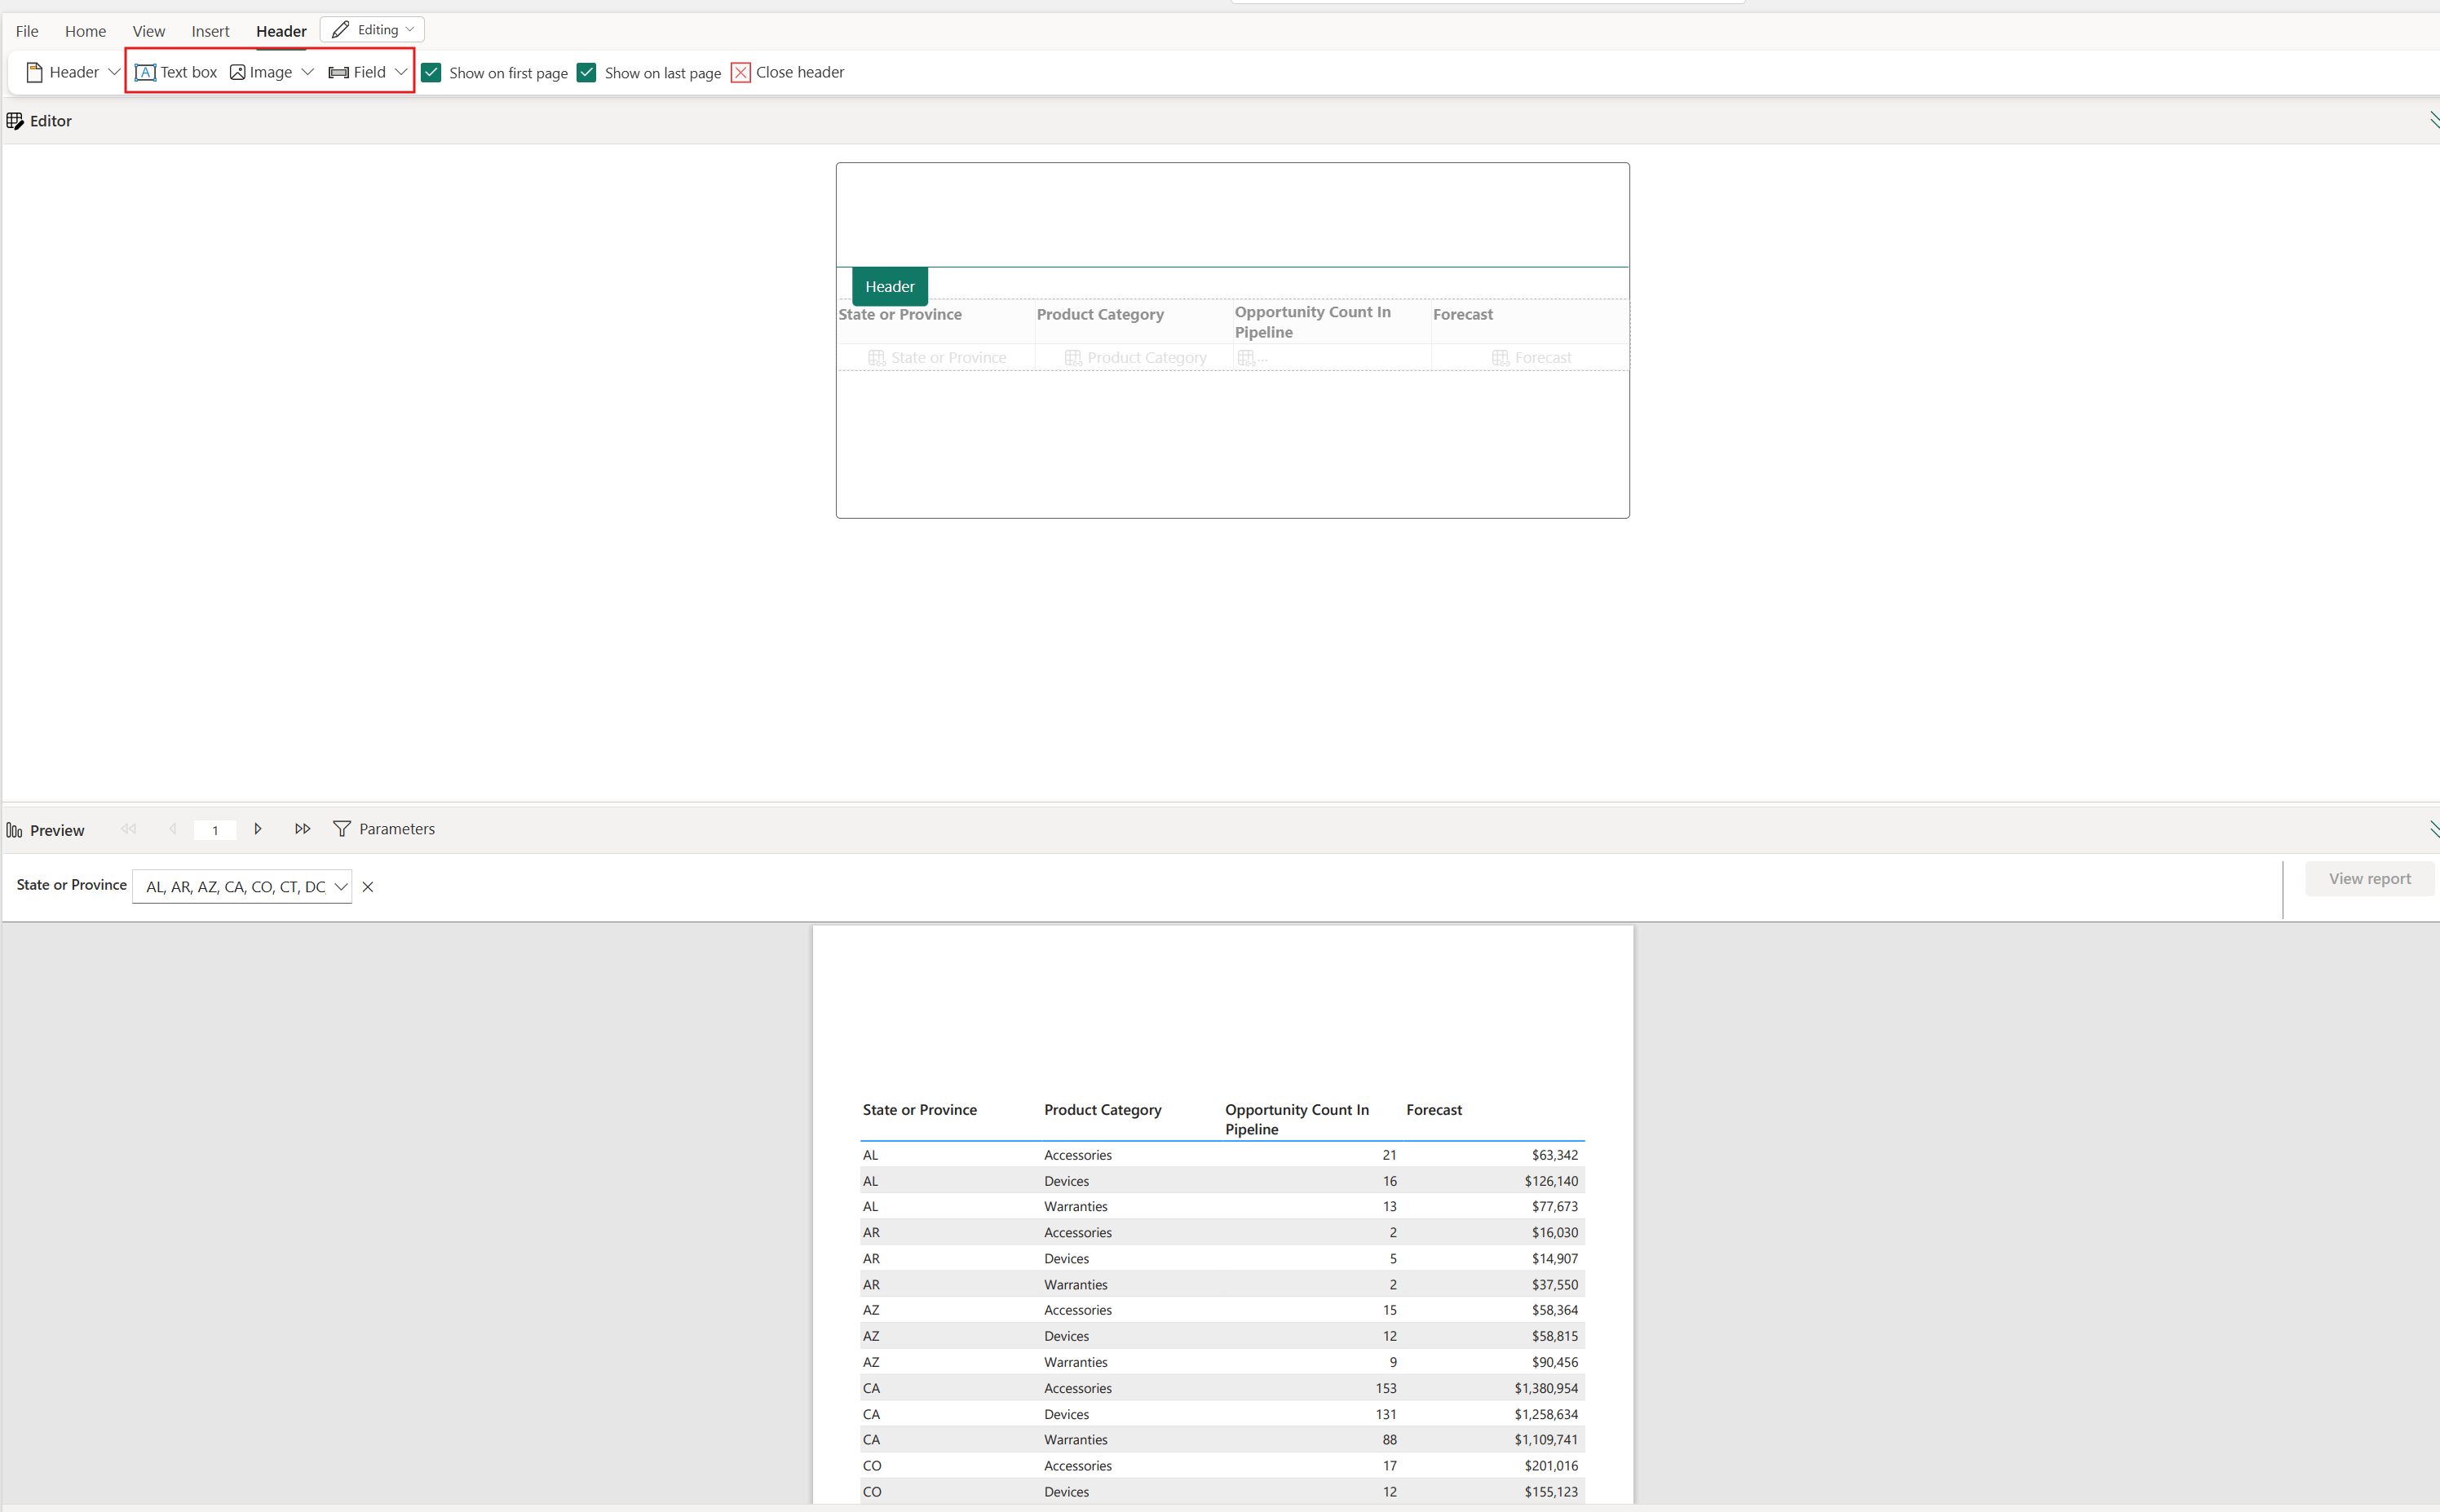Click next page navigation control
This screenshot has height=1512, width=2440.
(x=258, y=829)
